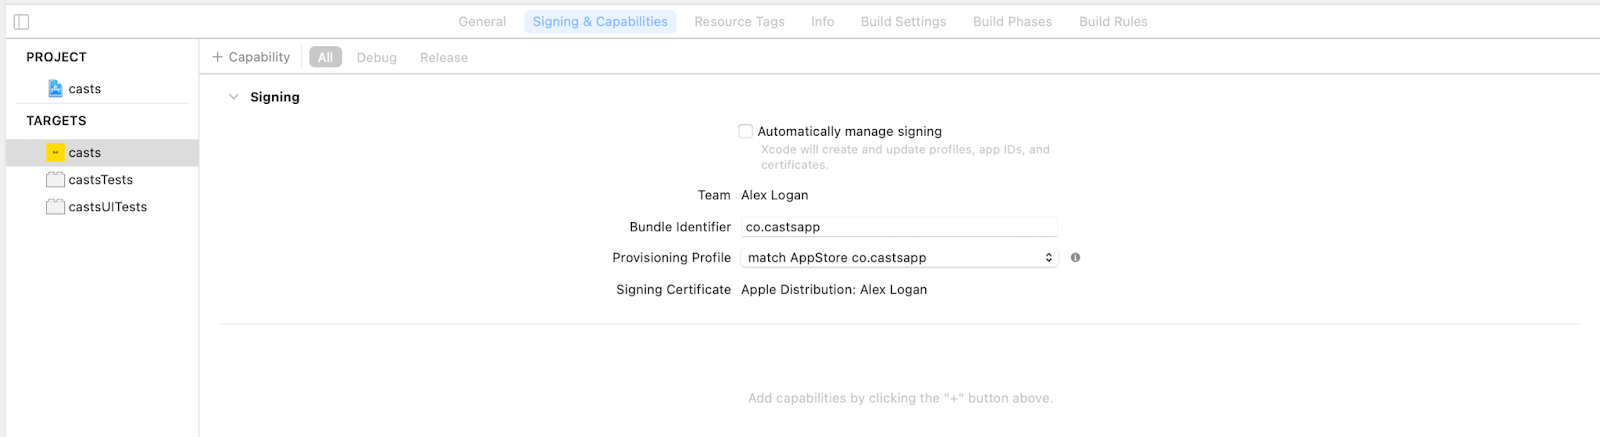Enable Automatically manage signing checkbox
The image size is (1600, 437).
pyautogui.click(x=745, y=131)
